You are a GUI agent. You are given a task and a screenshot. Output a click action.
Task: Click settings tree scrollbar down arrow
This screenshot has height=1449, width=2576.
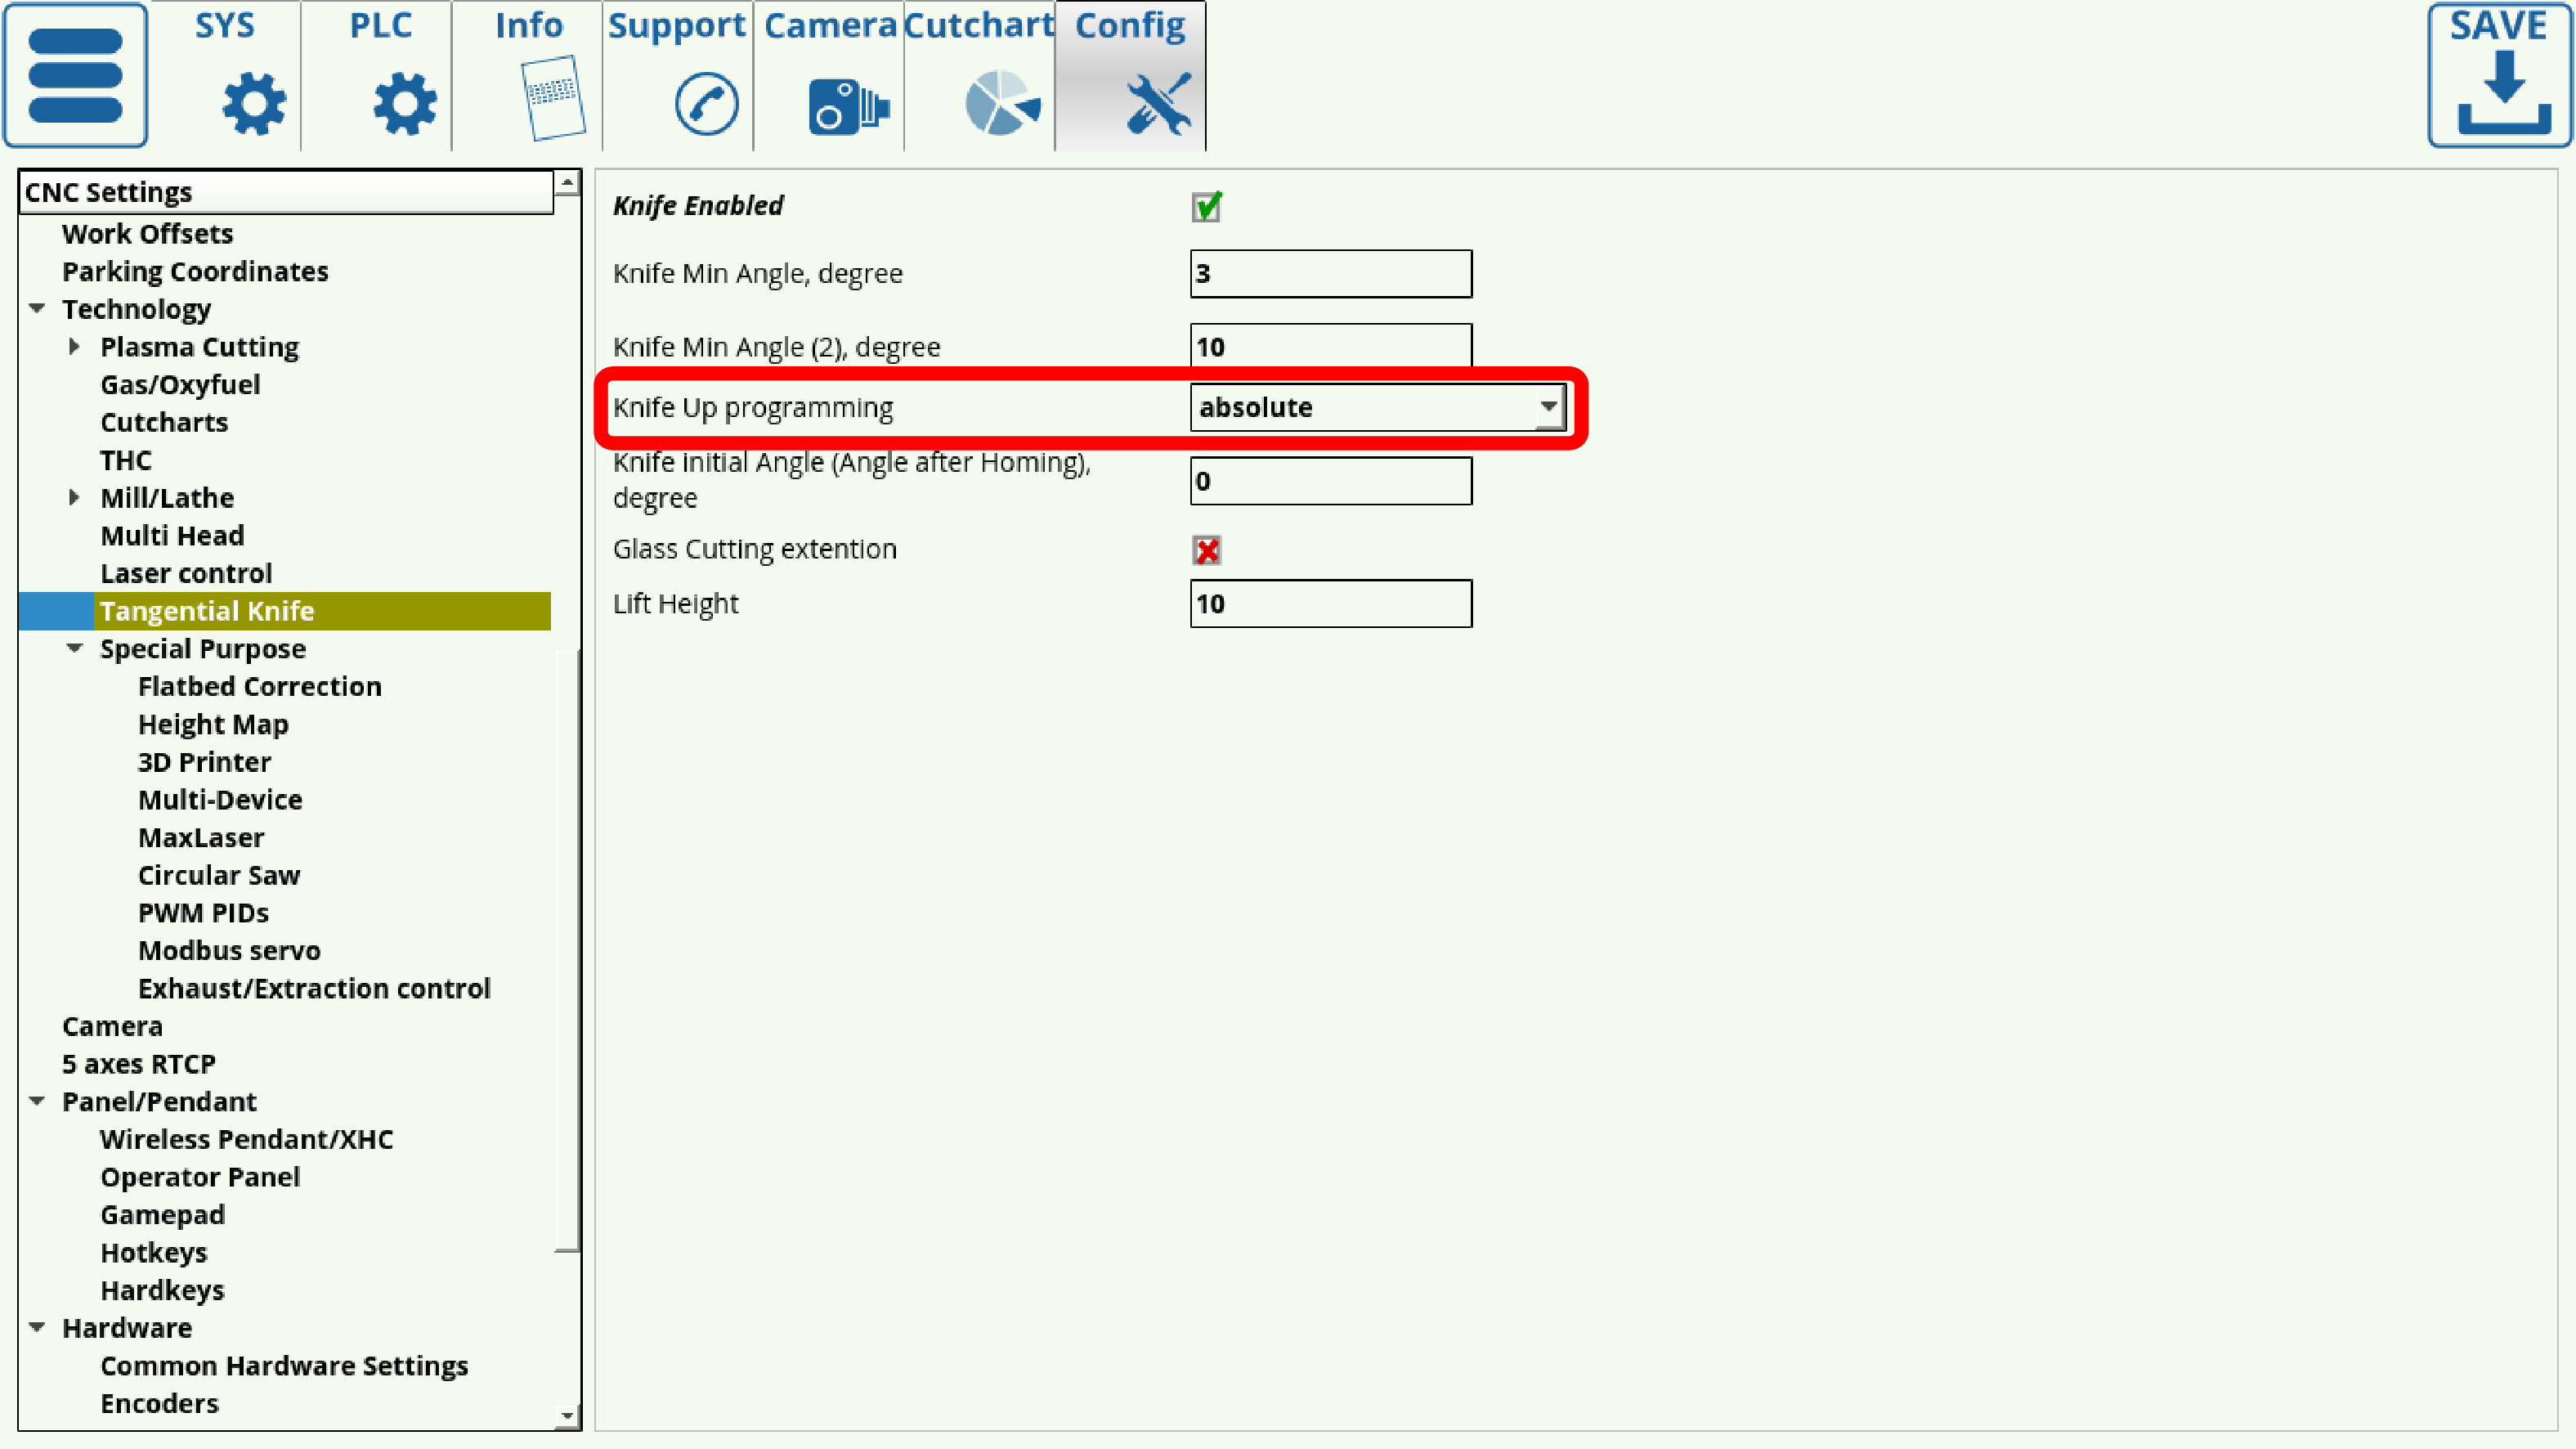(x=567, y=1415)
